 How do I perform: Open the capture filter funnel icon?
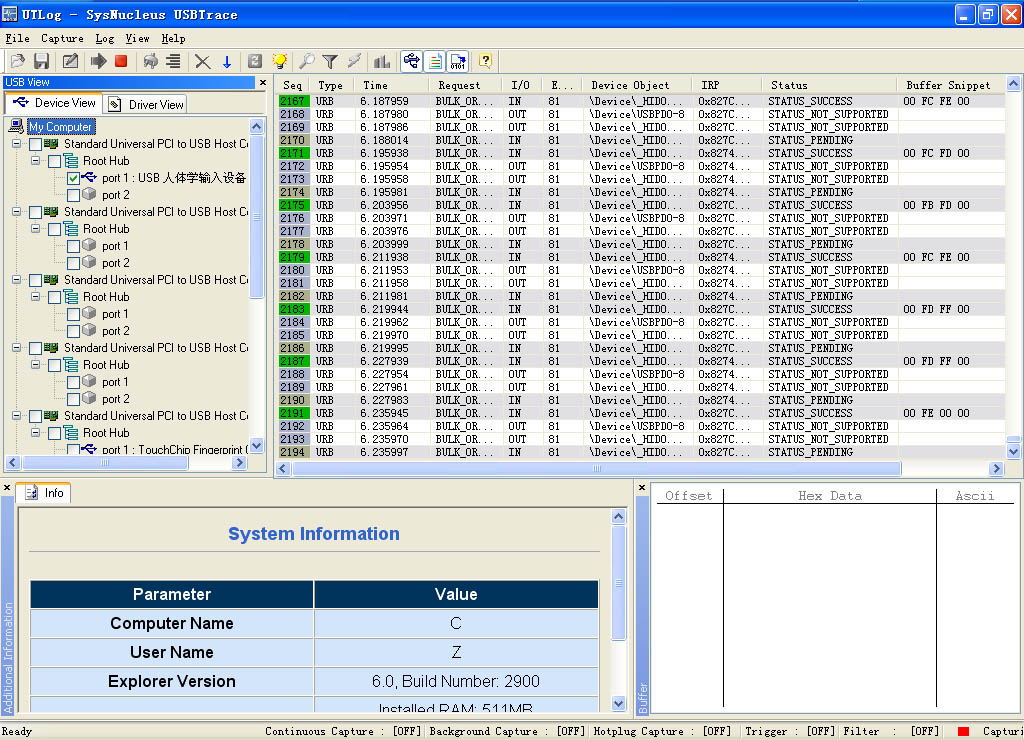click(x=331, y=61)
